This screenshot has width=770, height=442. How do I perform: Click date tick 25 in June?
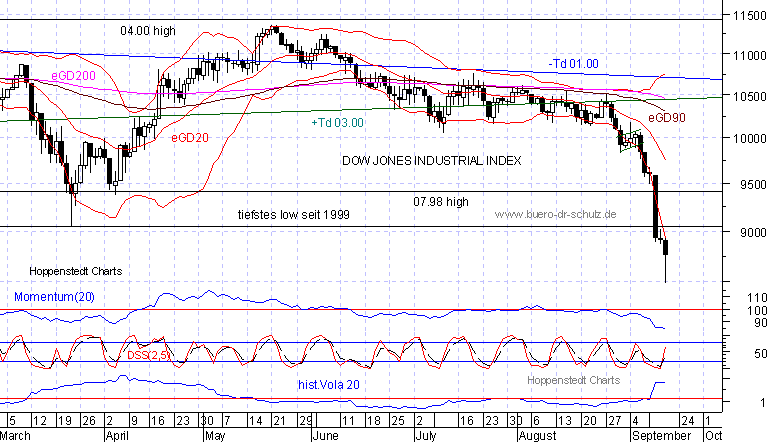[x=397, y=421]
